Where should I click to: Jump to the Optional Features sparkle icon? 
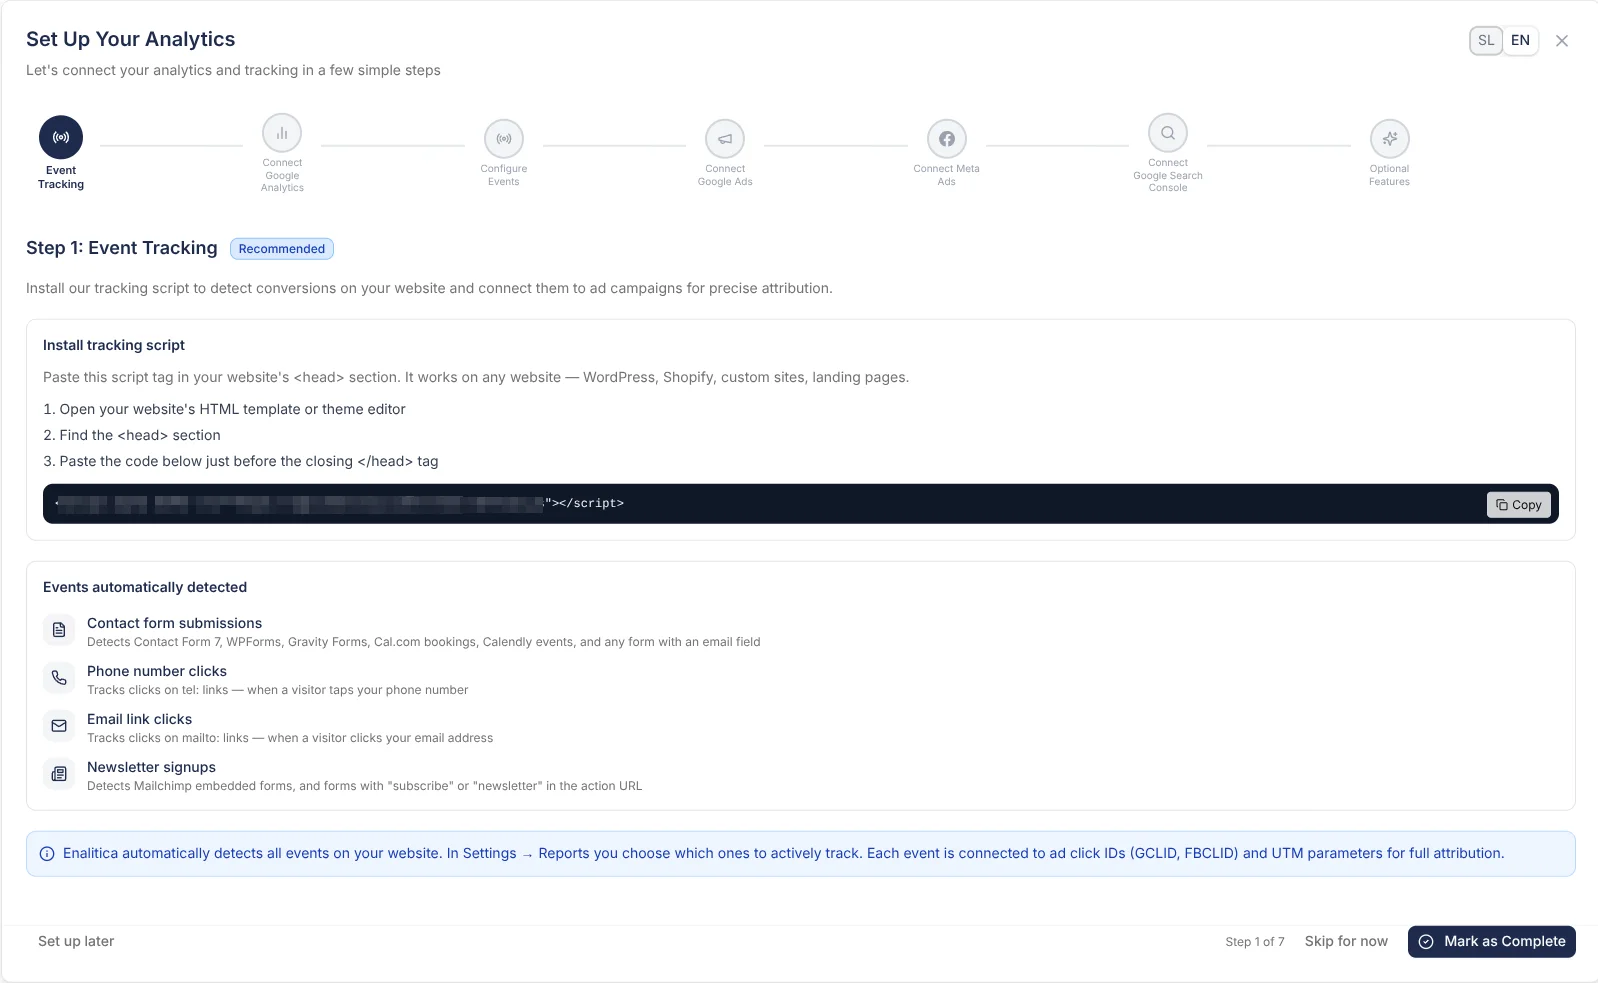click(1390, 139)
